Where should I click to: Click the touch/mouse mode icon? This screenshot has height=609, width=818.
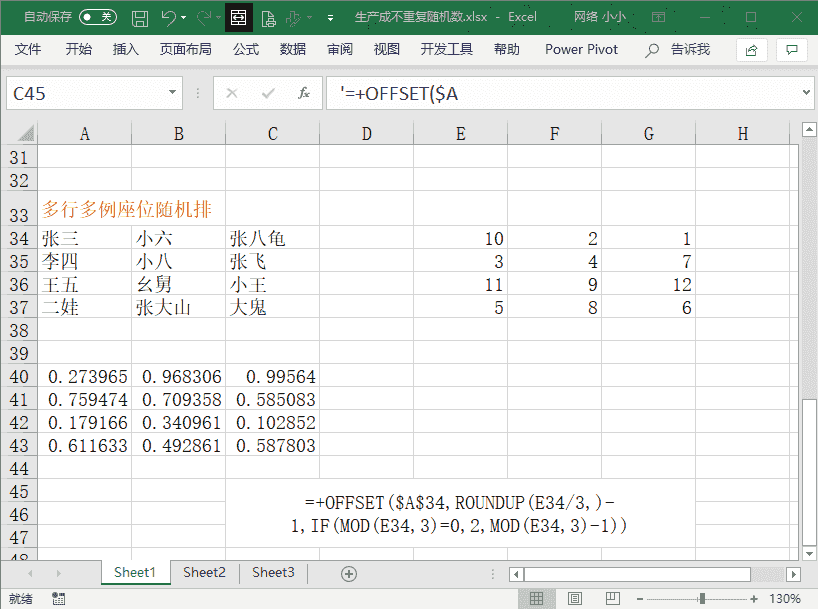click(293, 18)
